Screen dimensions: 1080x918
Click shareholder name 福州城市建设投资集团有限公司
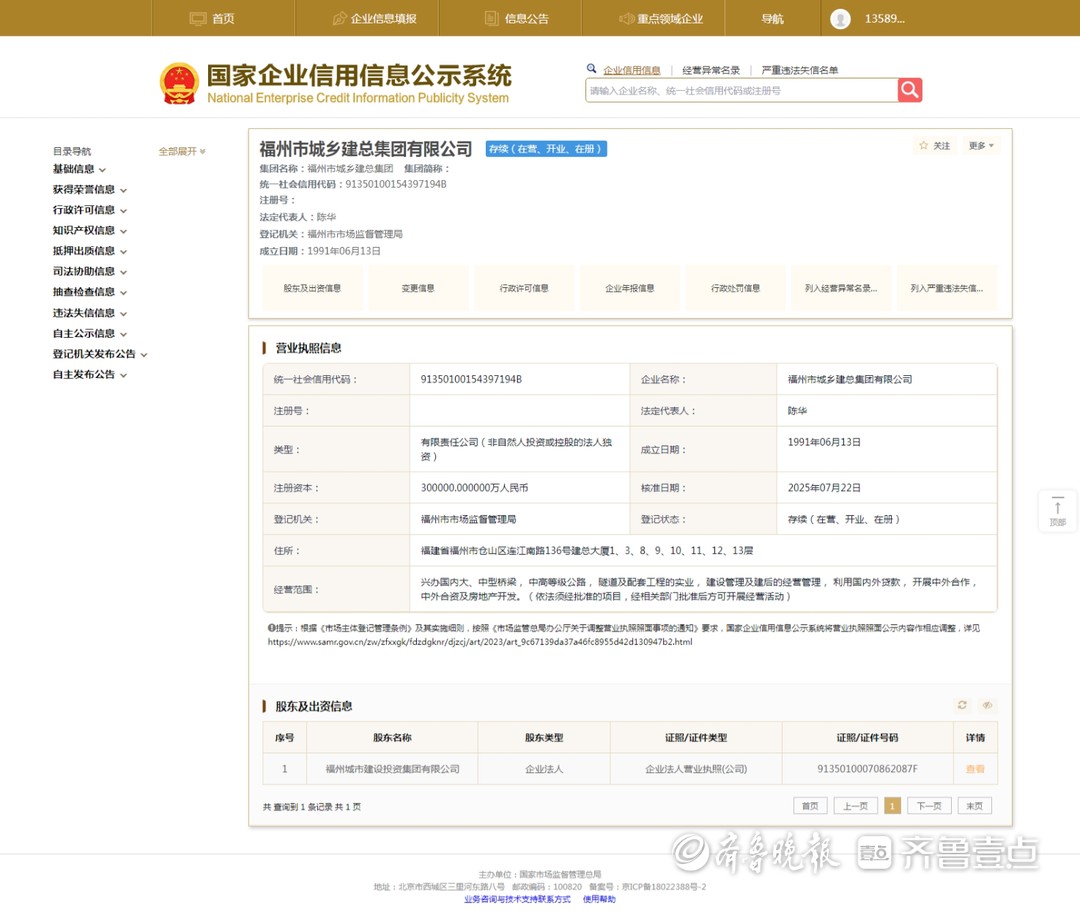click(x=393, y=769)
